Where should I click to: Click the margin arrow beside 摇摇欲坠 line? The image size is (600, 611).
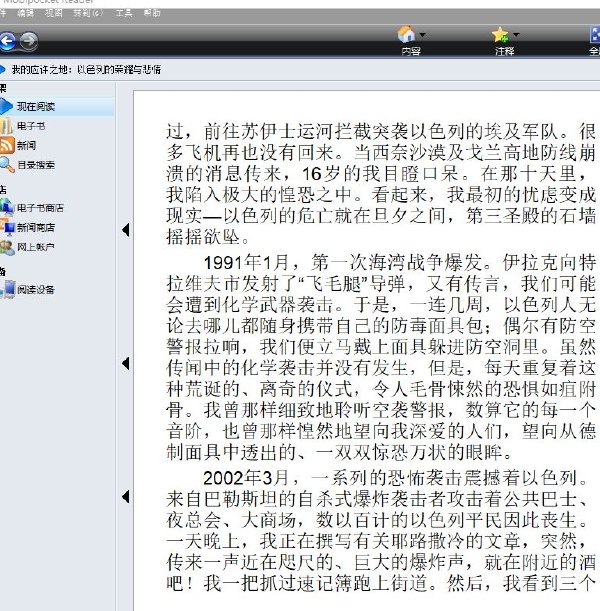125,230
